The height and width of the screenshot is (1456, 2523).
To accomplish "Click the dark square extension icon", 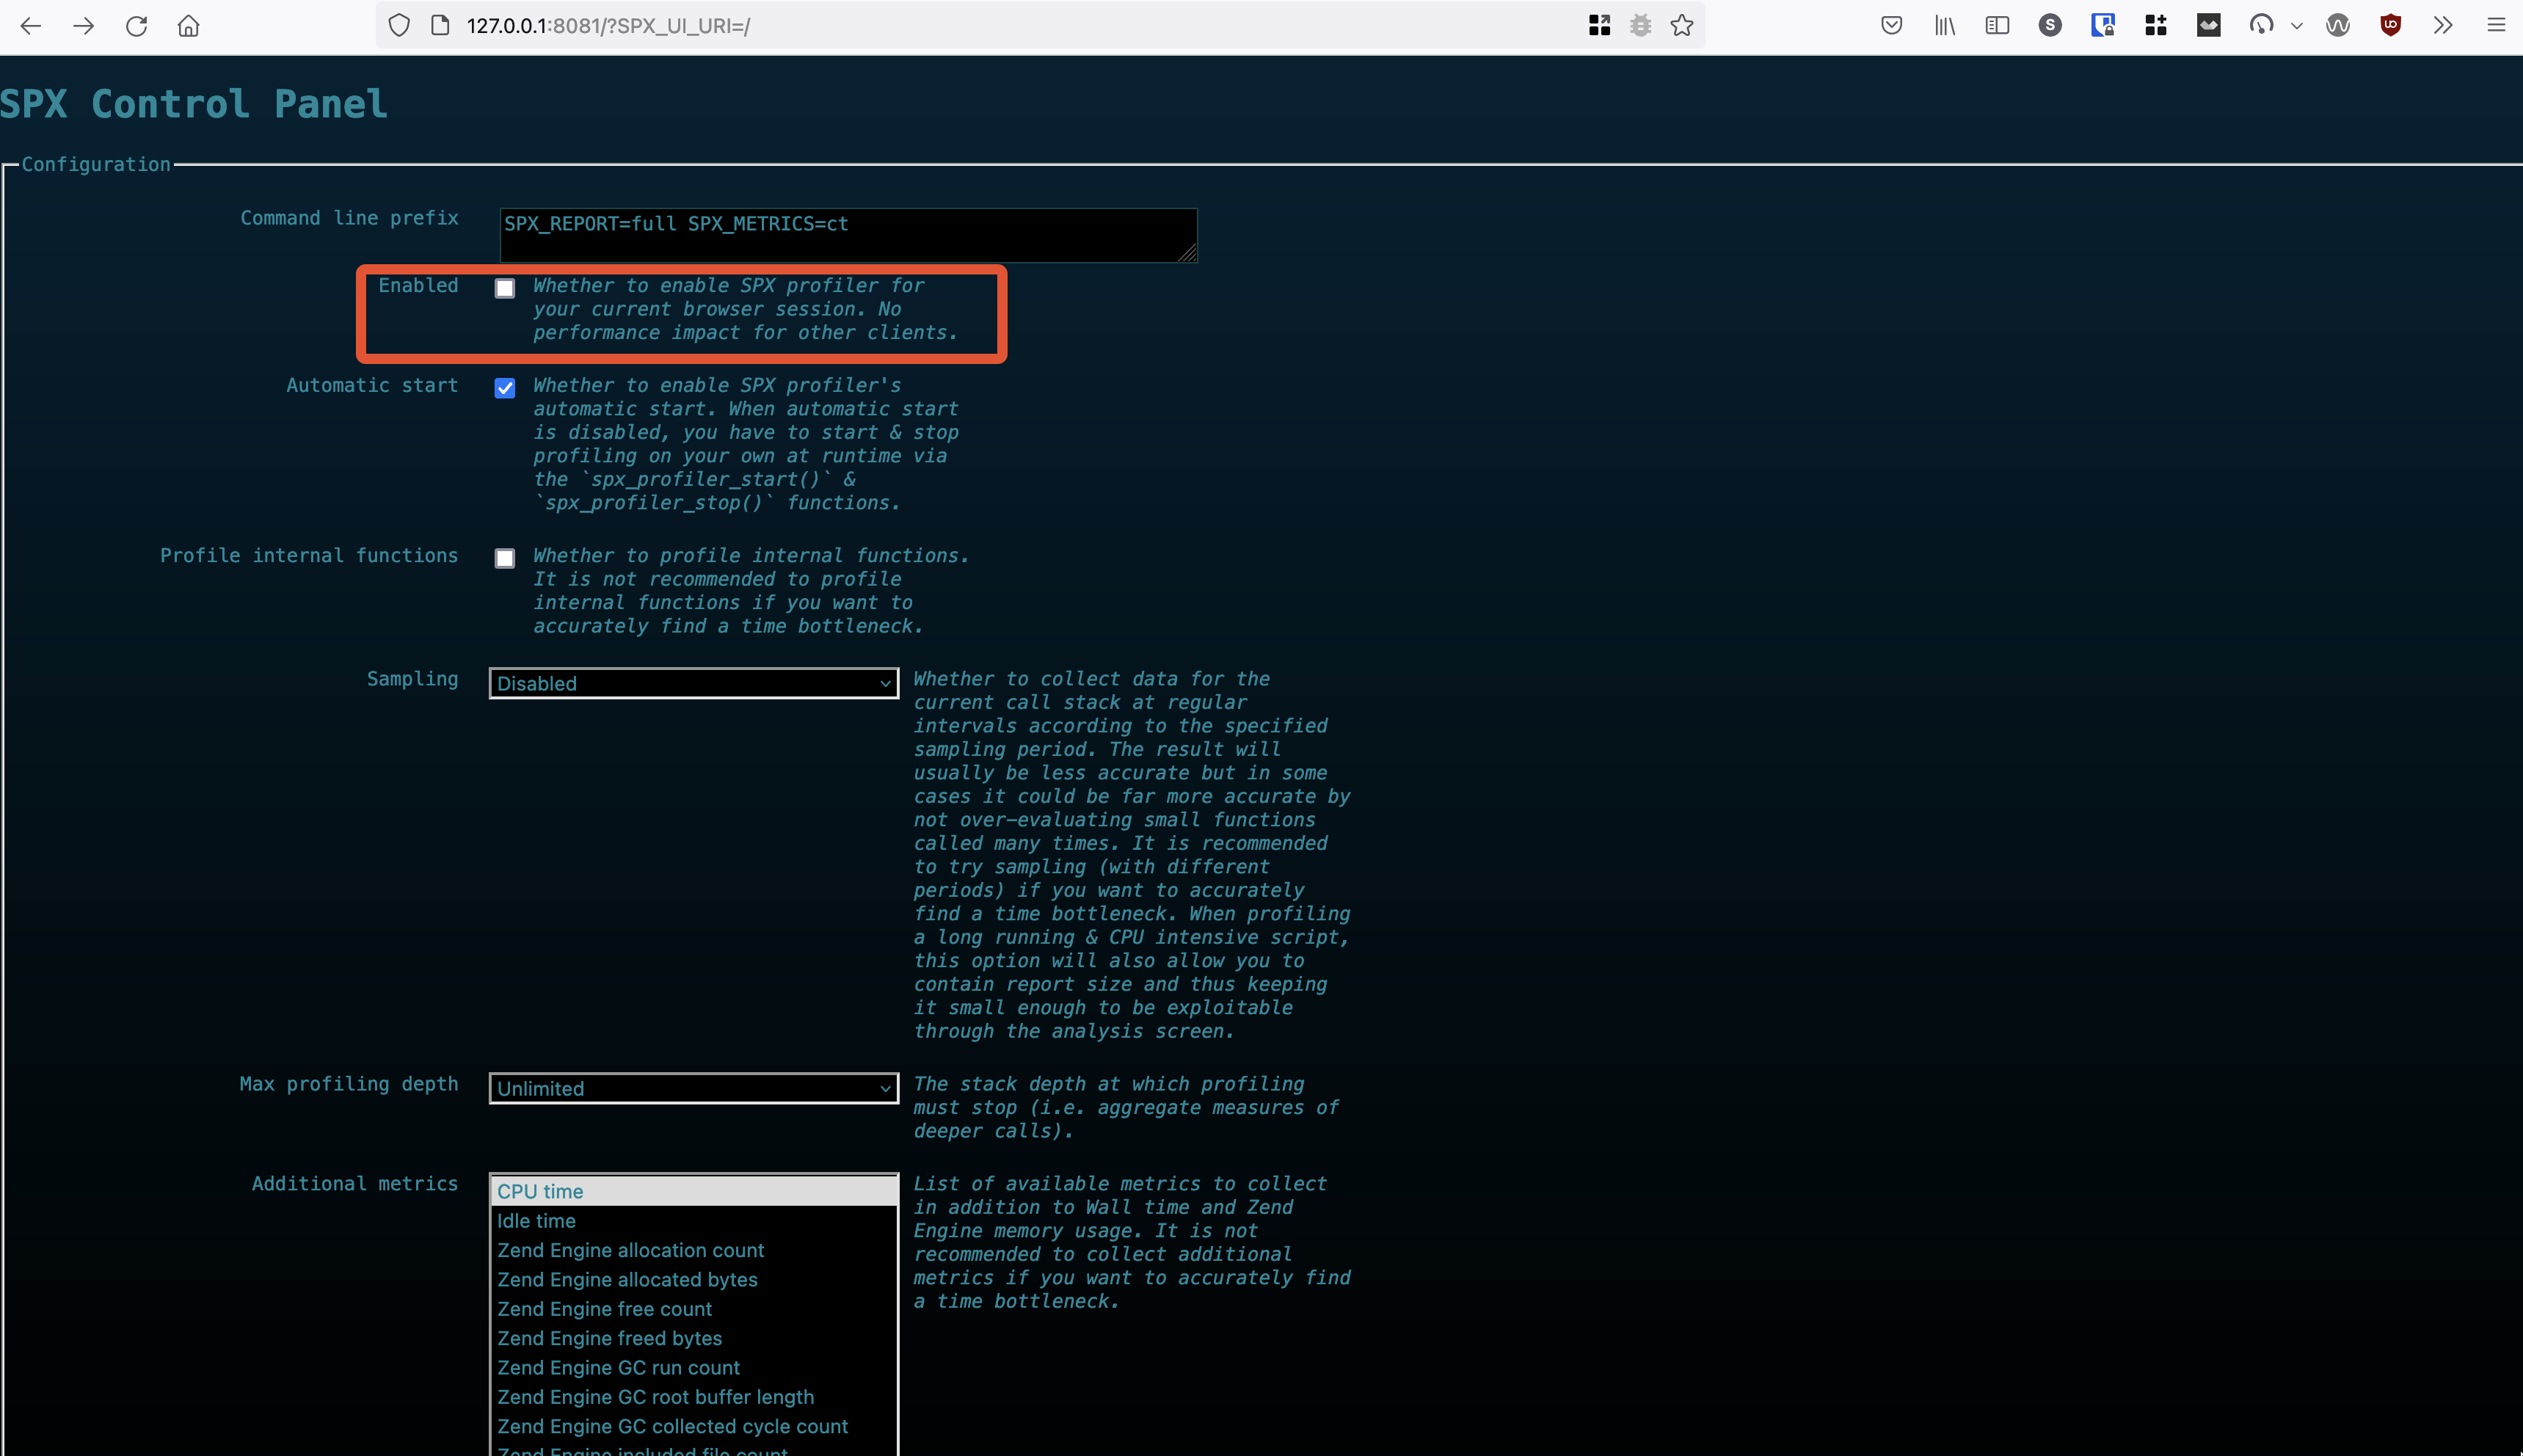I will pyautogui.click(x=2209, y=26).
